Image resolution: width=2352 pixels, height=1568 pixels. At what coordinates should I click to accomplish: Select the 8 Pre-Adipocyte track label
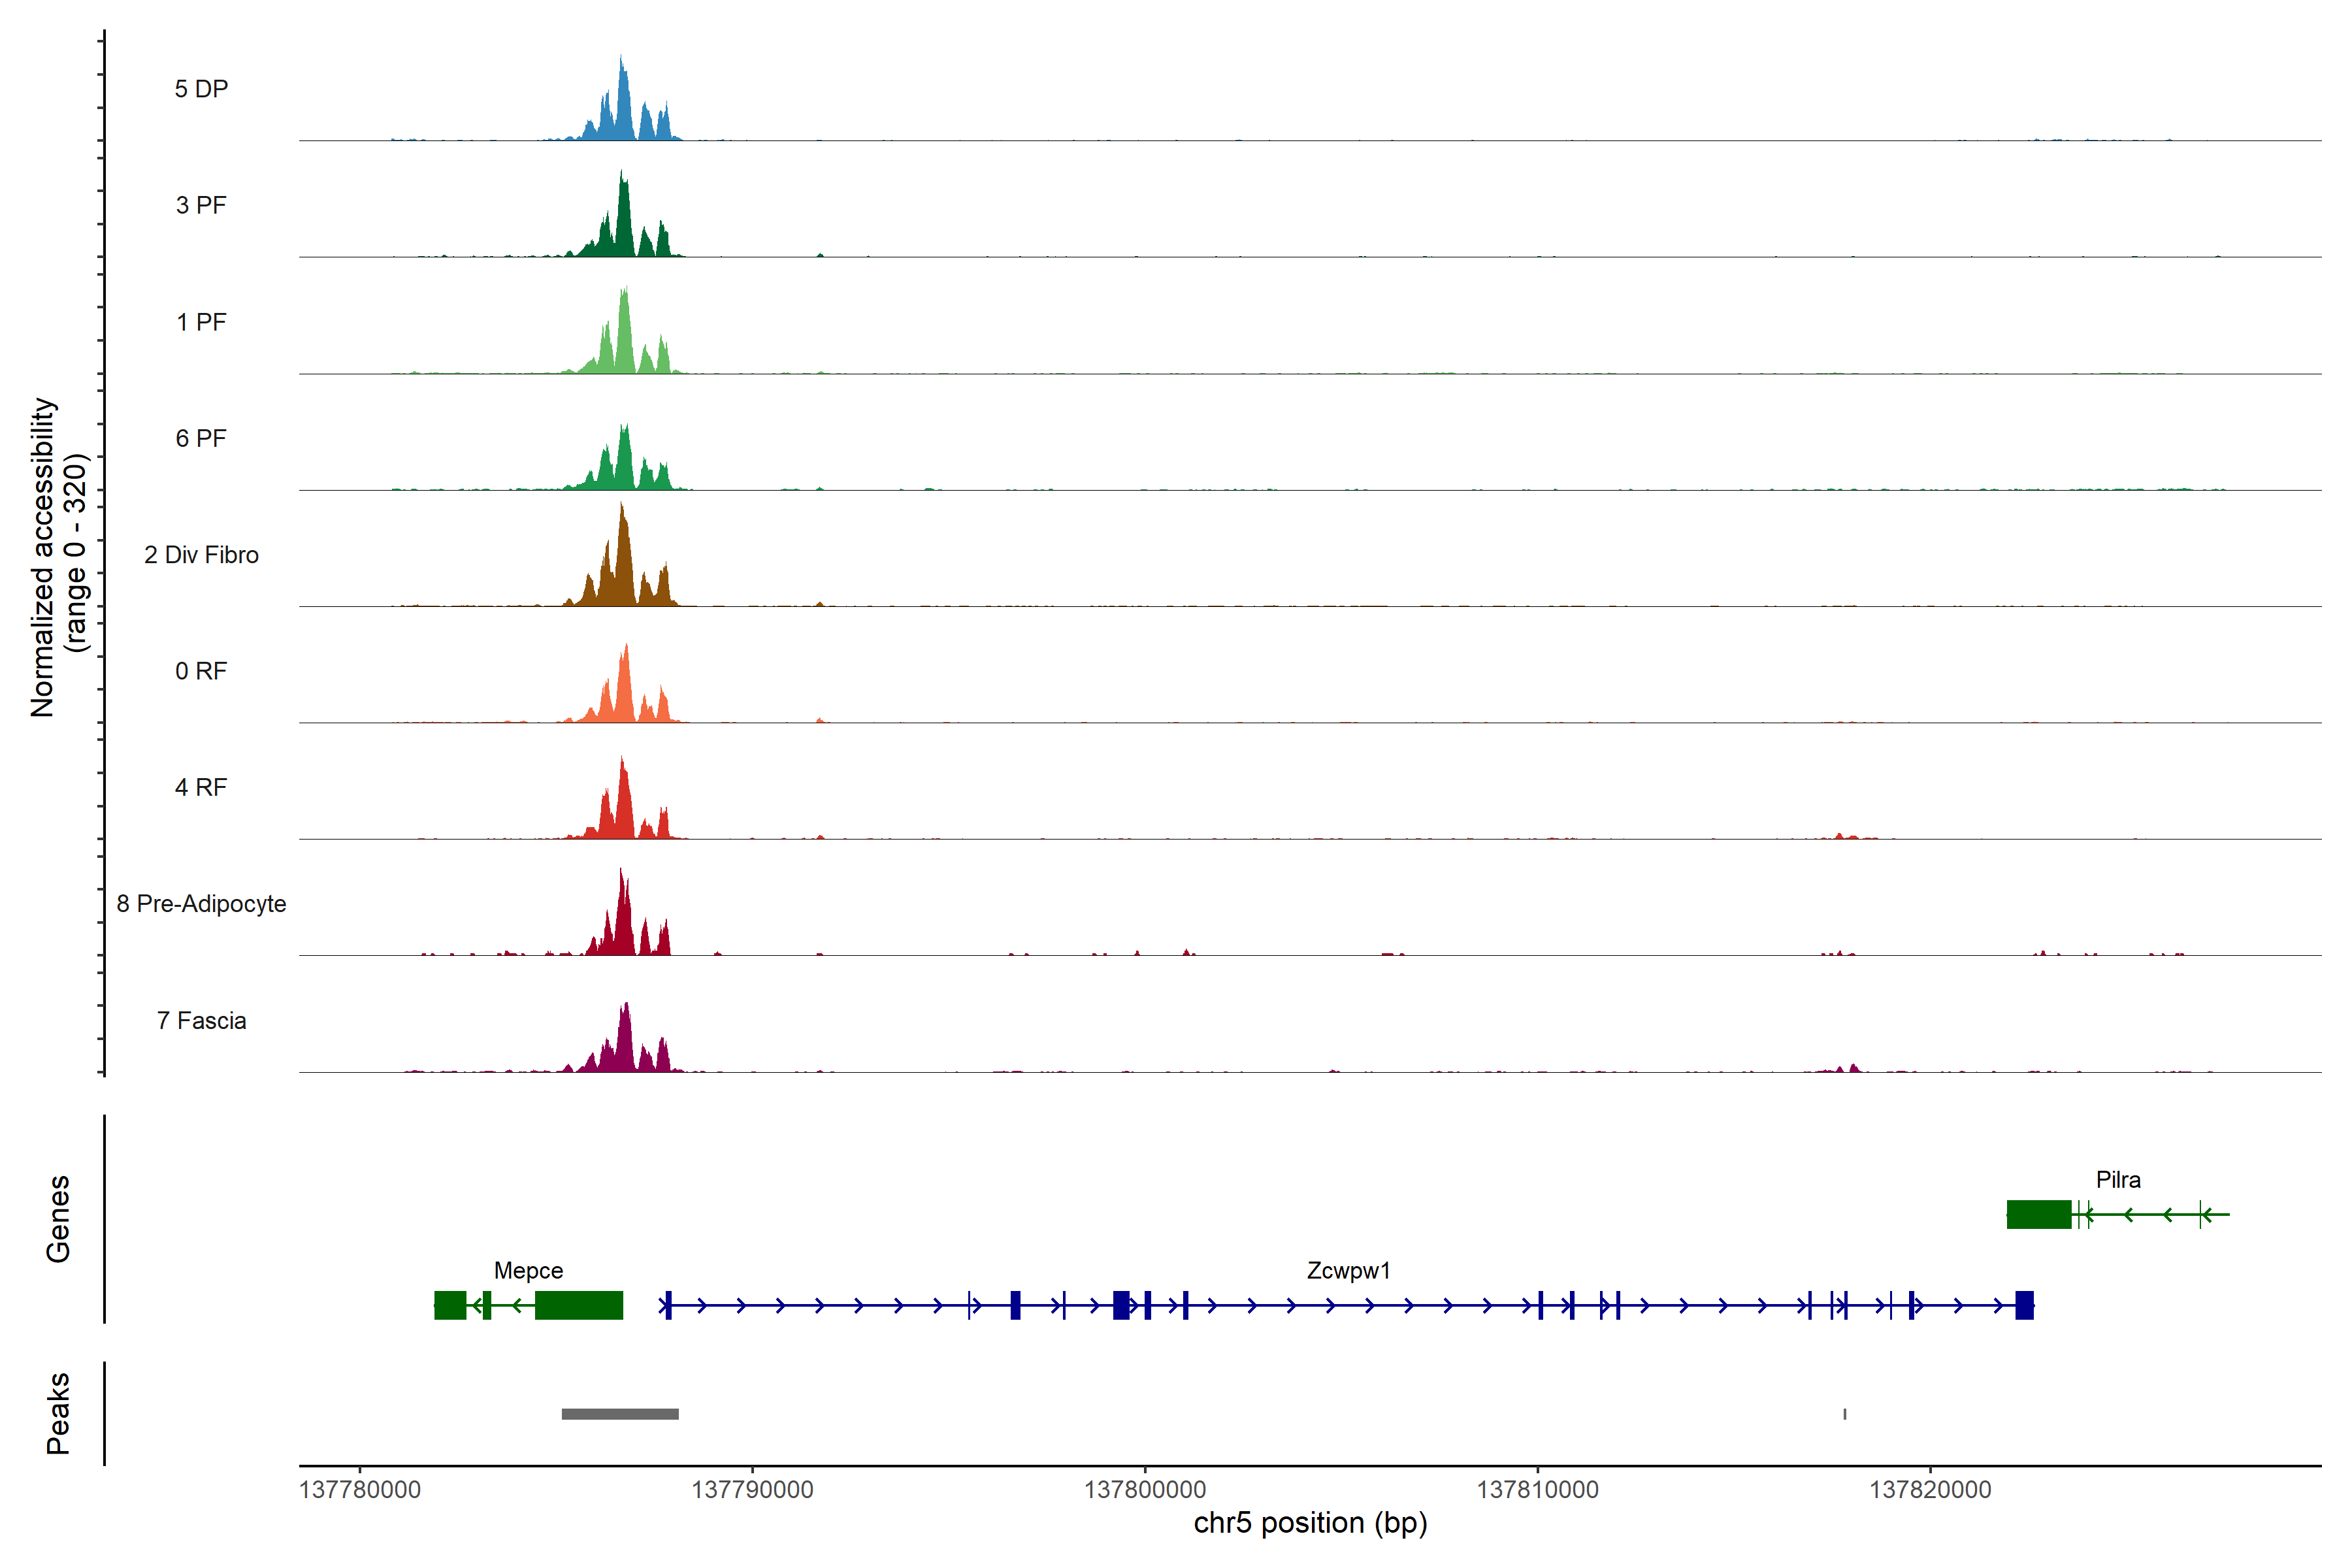(201, 904)
